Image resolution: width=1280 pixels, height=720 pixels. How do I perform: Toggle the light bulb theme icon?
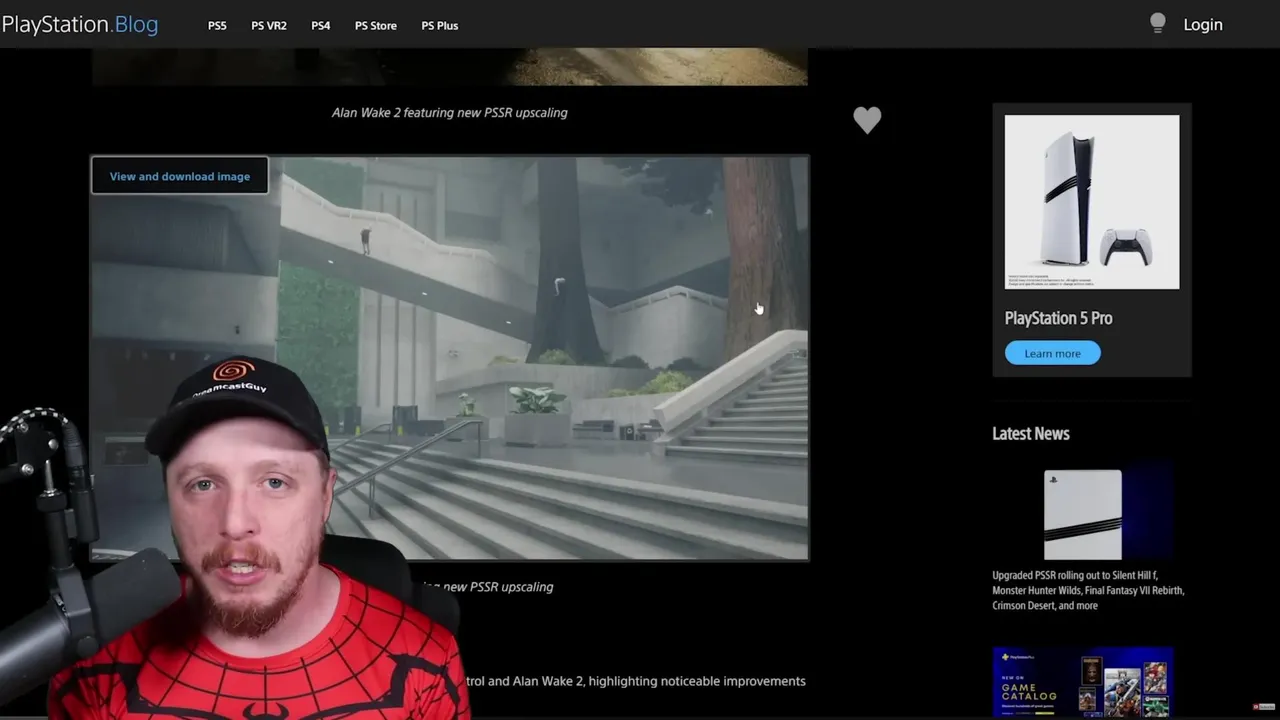coord(1158,23)
